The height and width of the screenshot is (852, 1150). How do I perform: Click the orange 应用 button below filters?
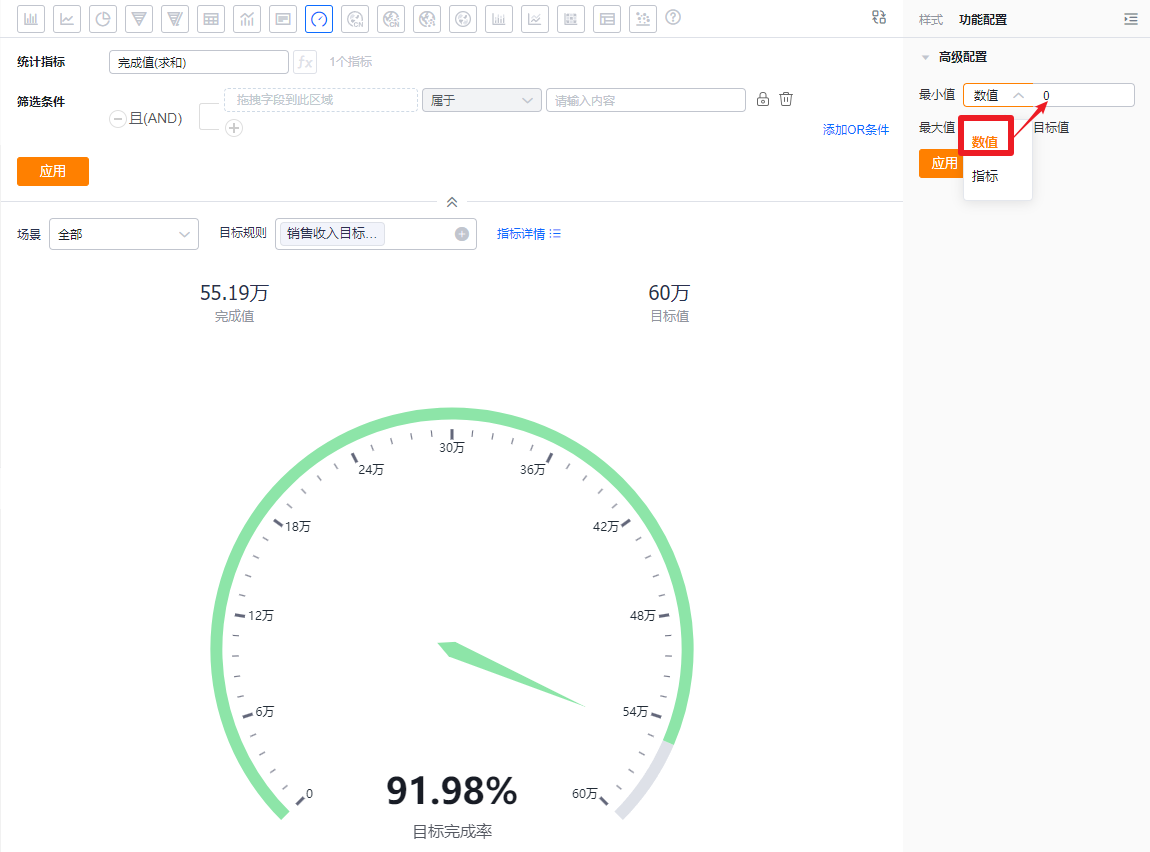click(53, 172)
